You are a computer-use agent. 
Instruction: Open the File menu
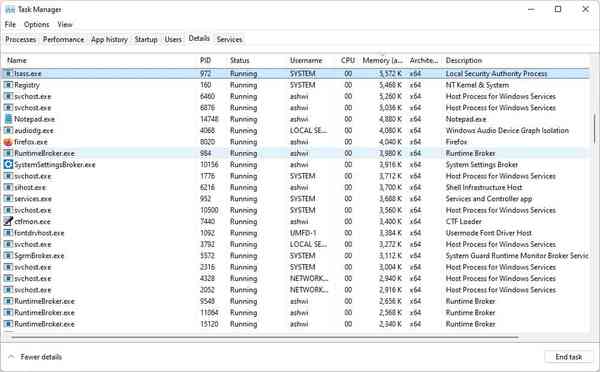(10, 24)
